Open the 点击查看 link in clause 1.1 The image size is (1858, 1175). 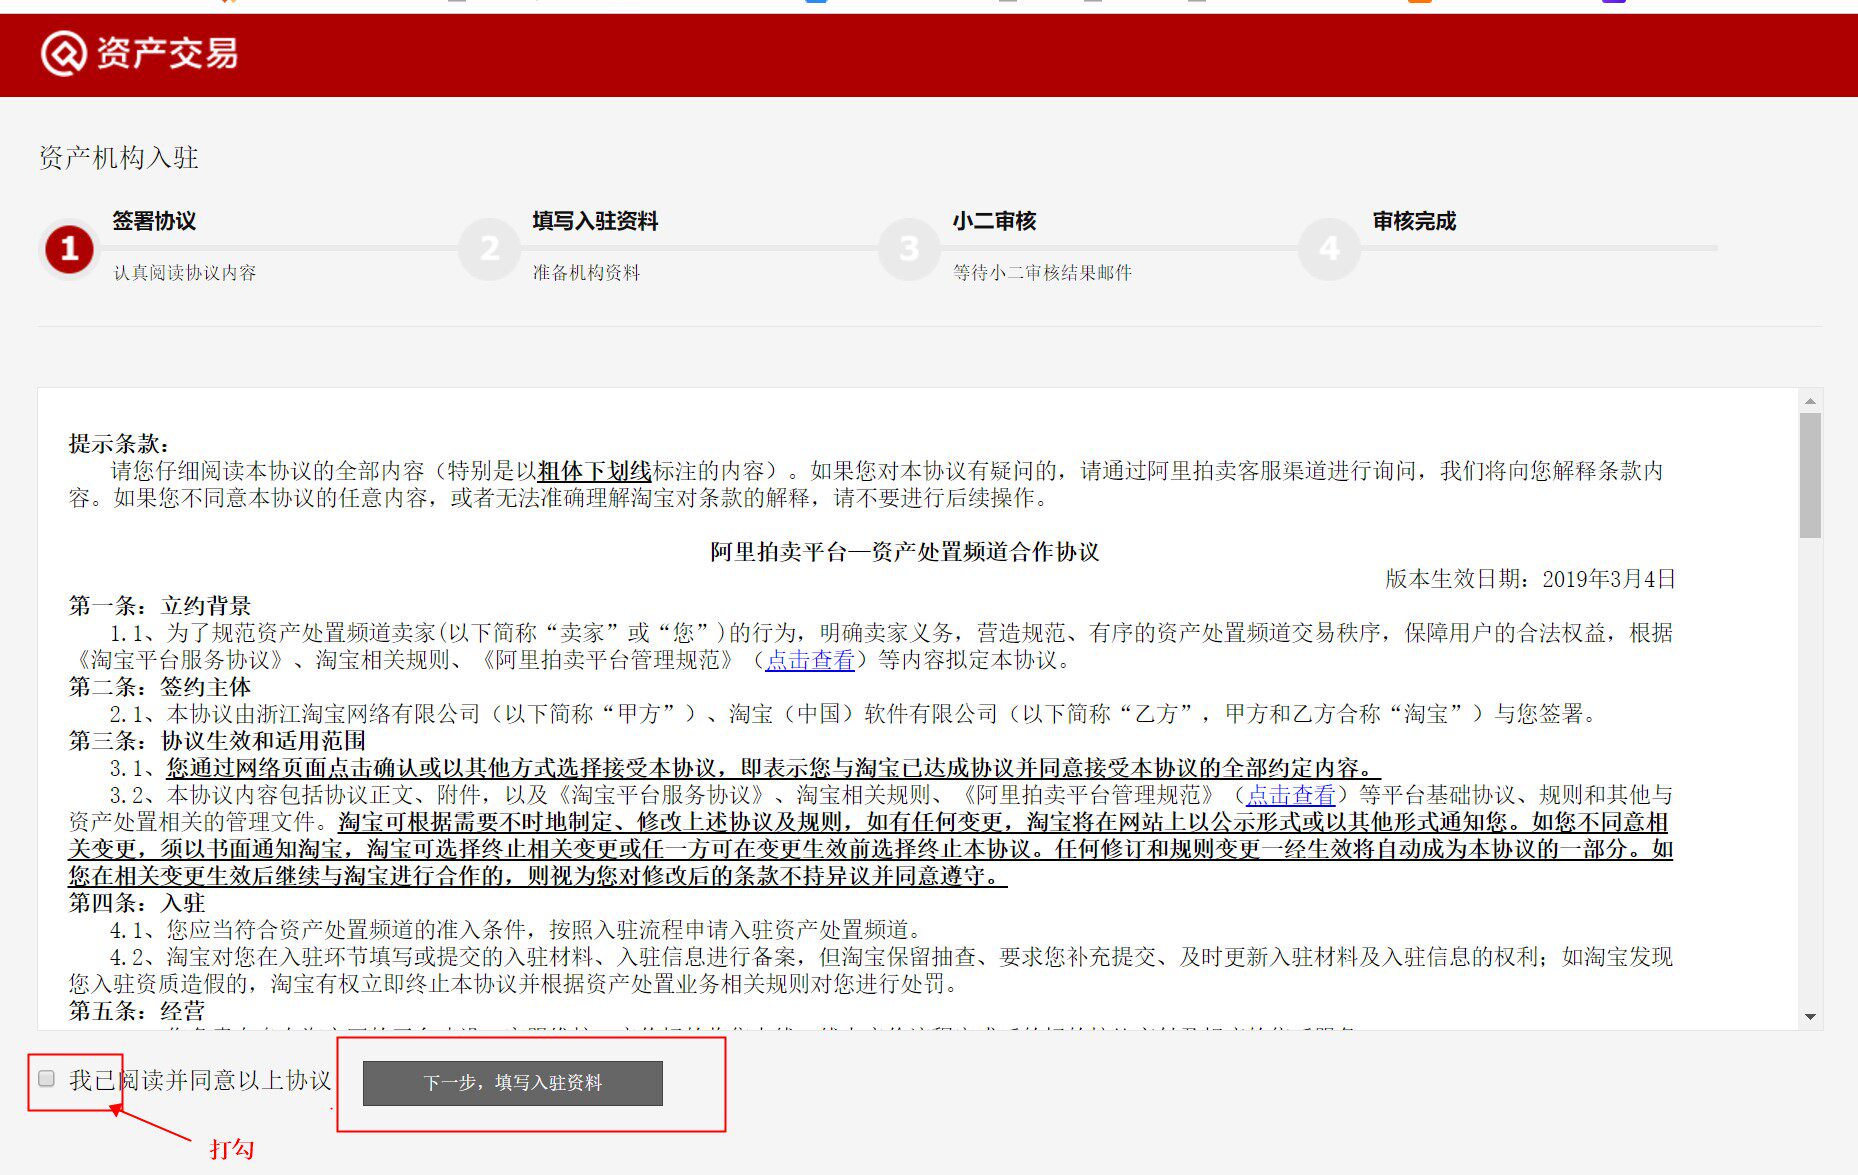[810, 660]
